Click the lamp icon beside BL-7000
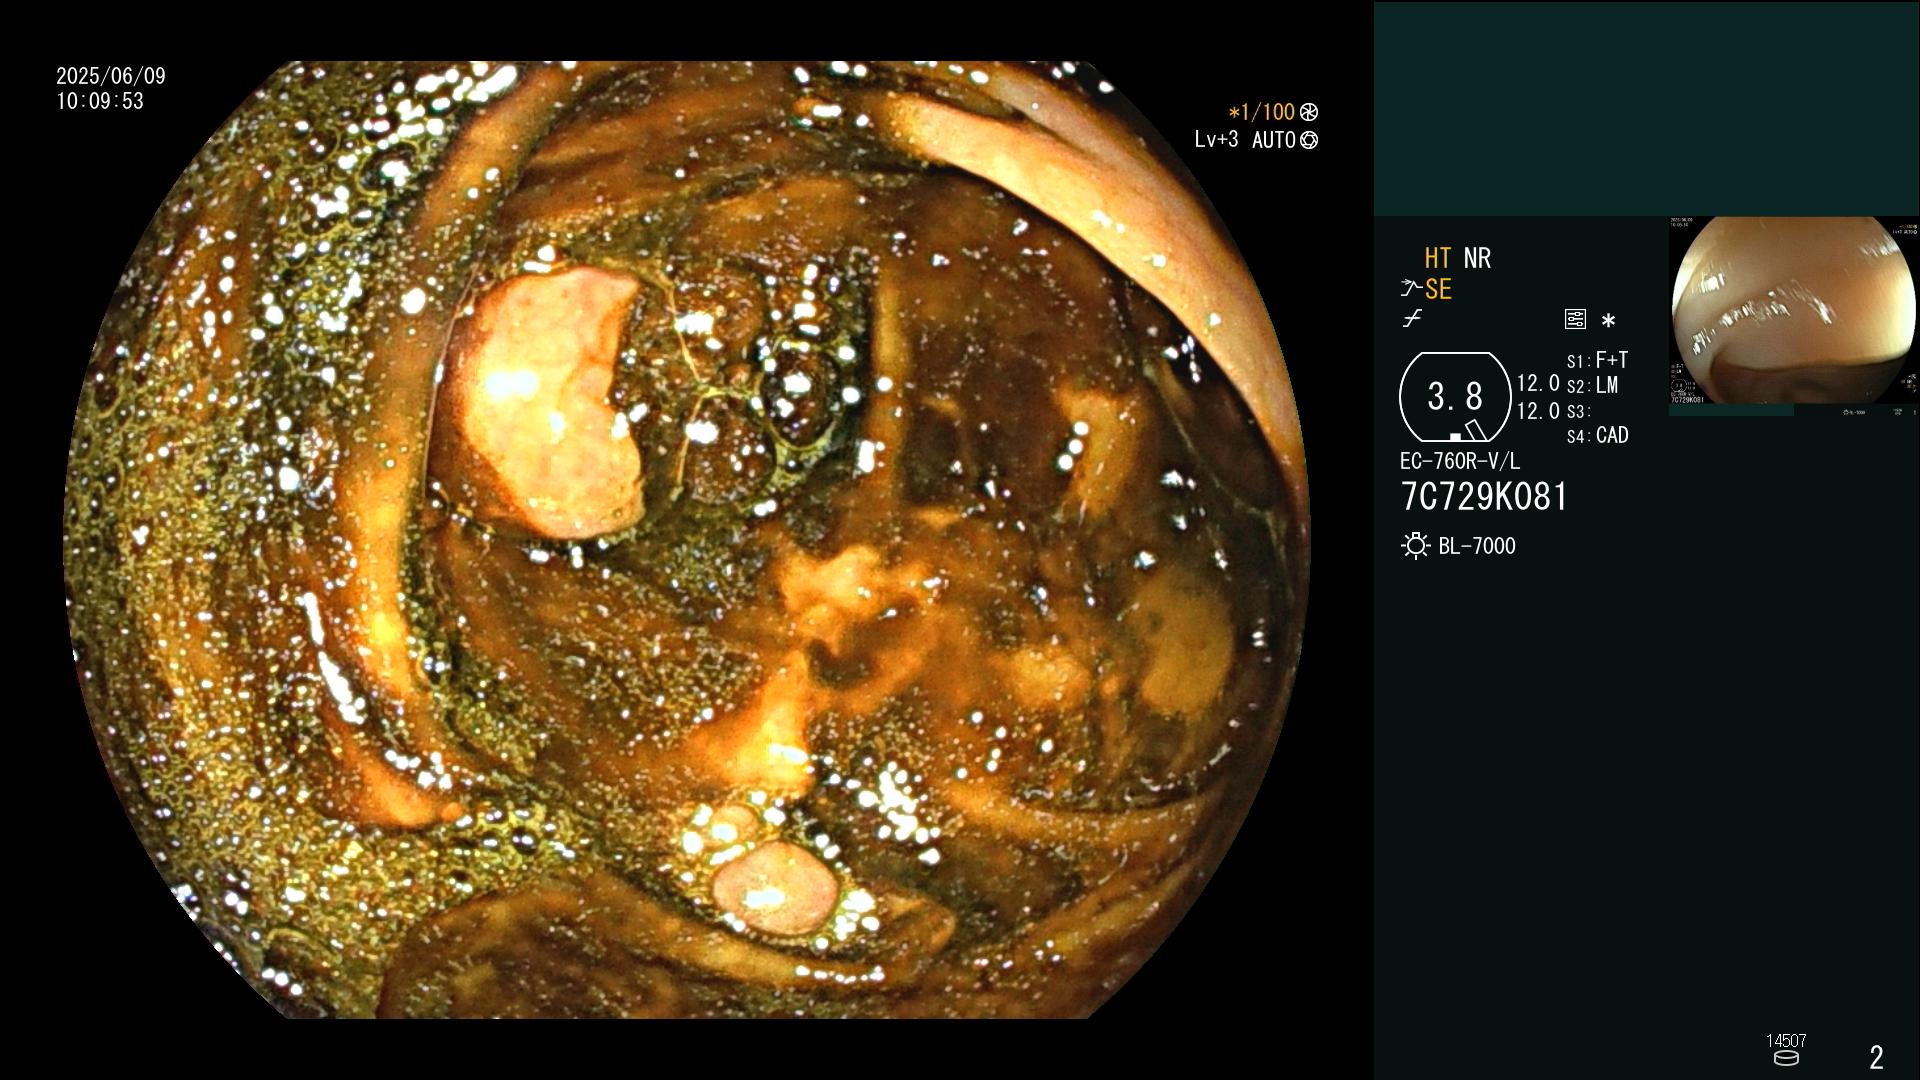The height and width of the screenshot is (1080, 1920). (x=1415, y=546)
